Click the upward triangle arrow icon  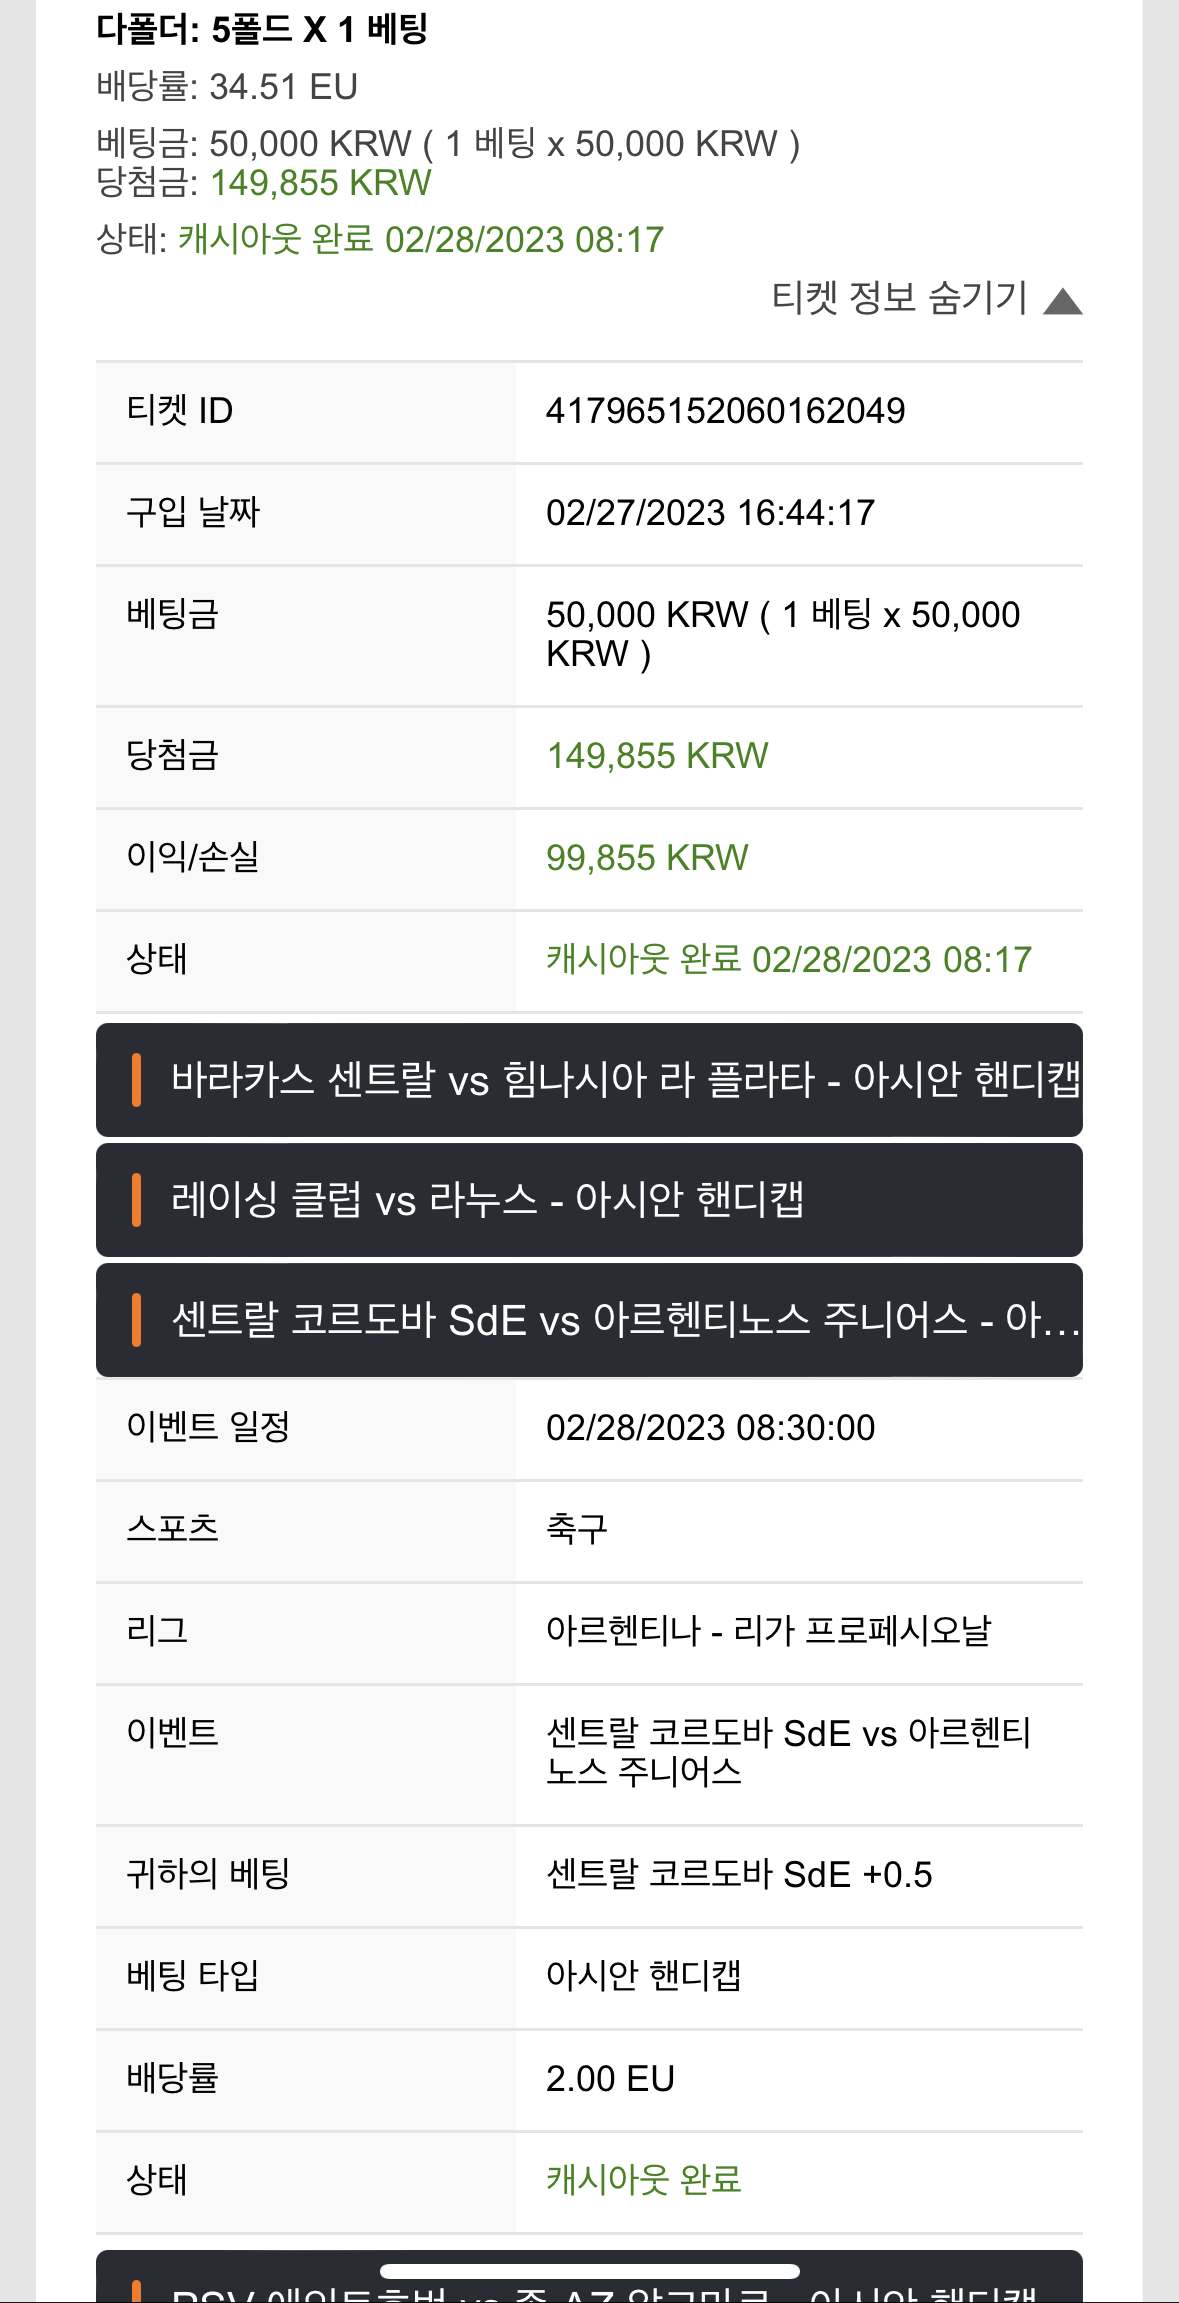tap(1062, 301)
